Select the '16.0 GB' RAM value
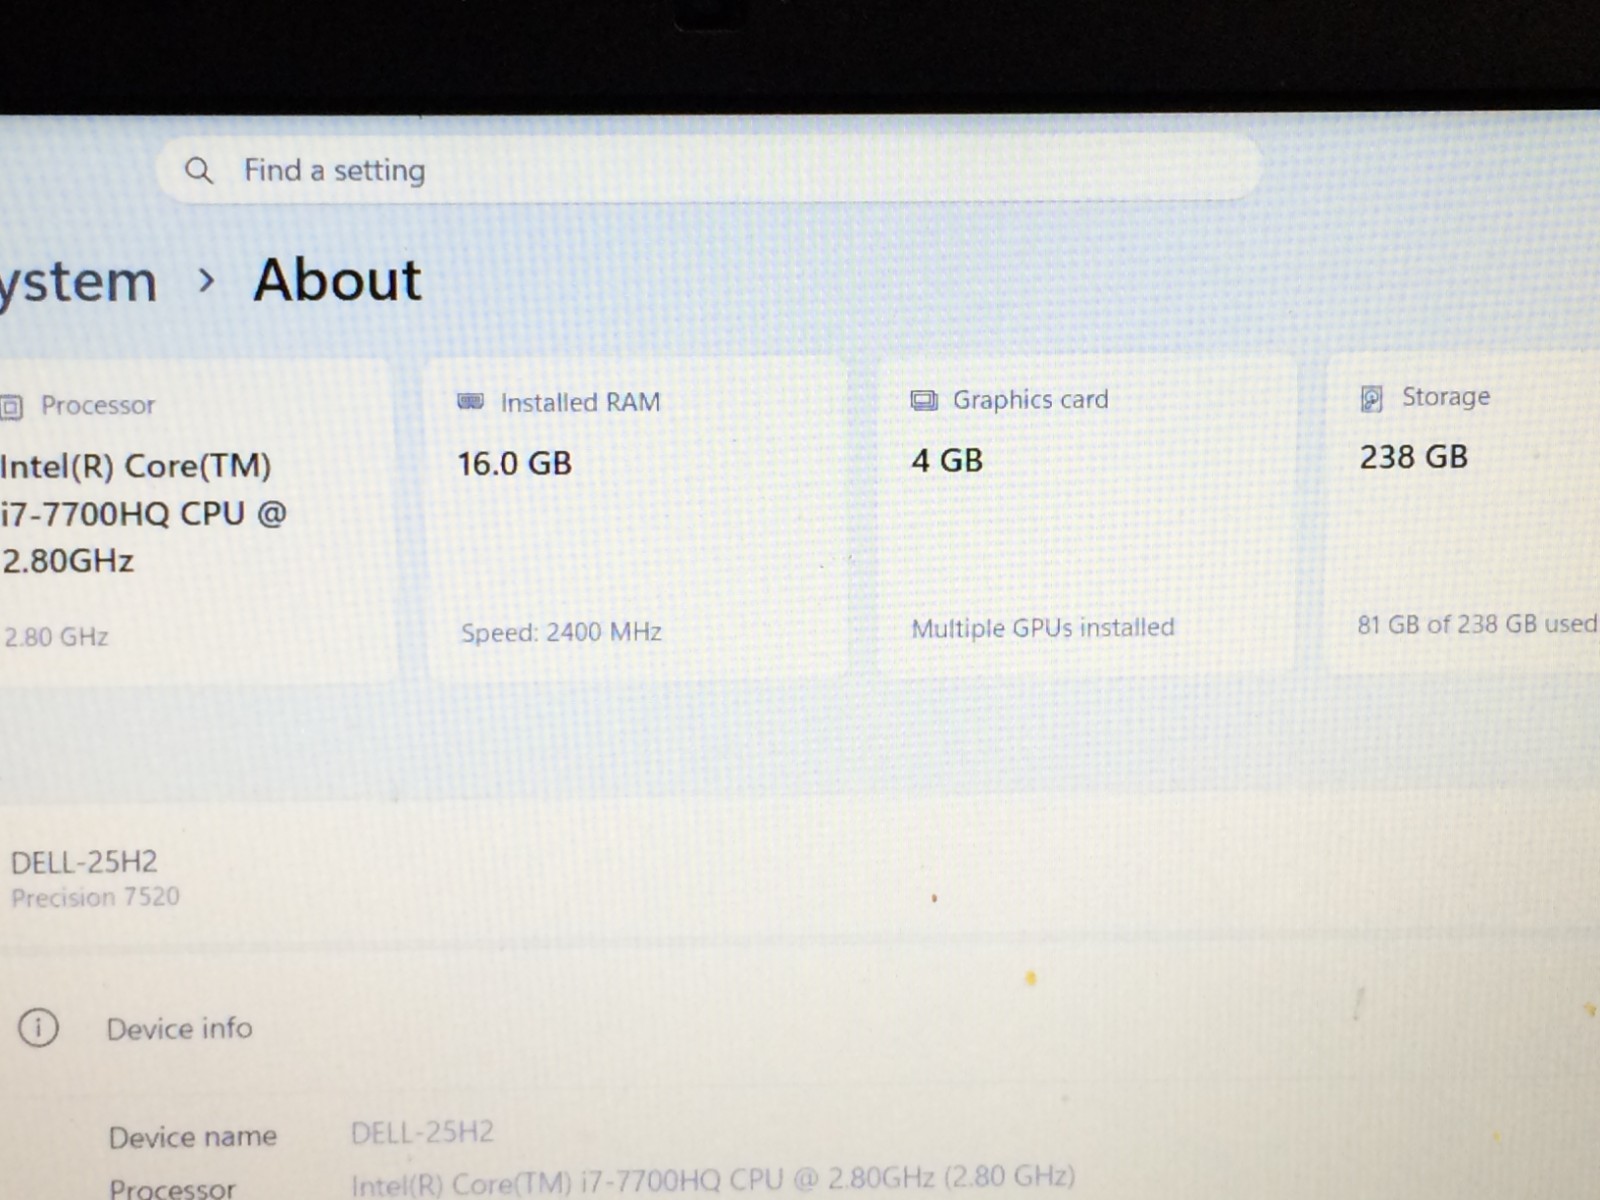The height and width of the screenshot is (1200, 1600). point(514,463)
